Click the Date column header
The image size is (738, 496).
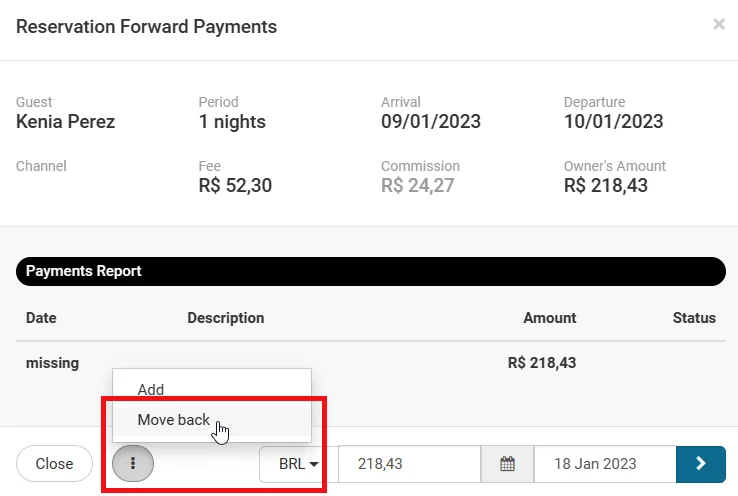coord(41,318)
